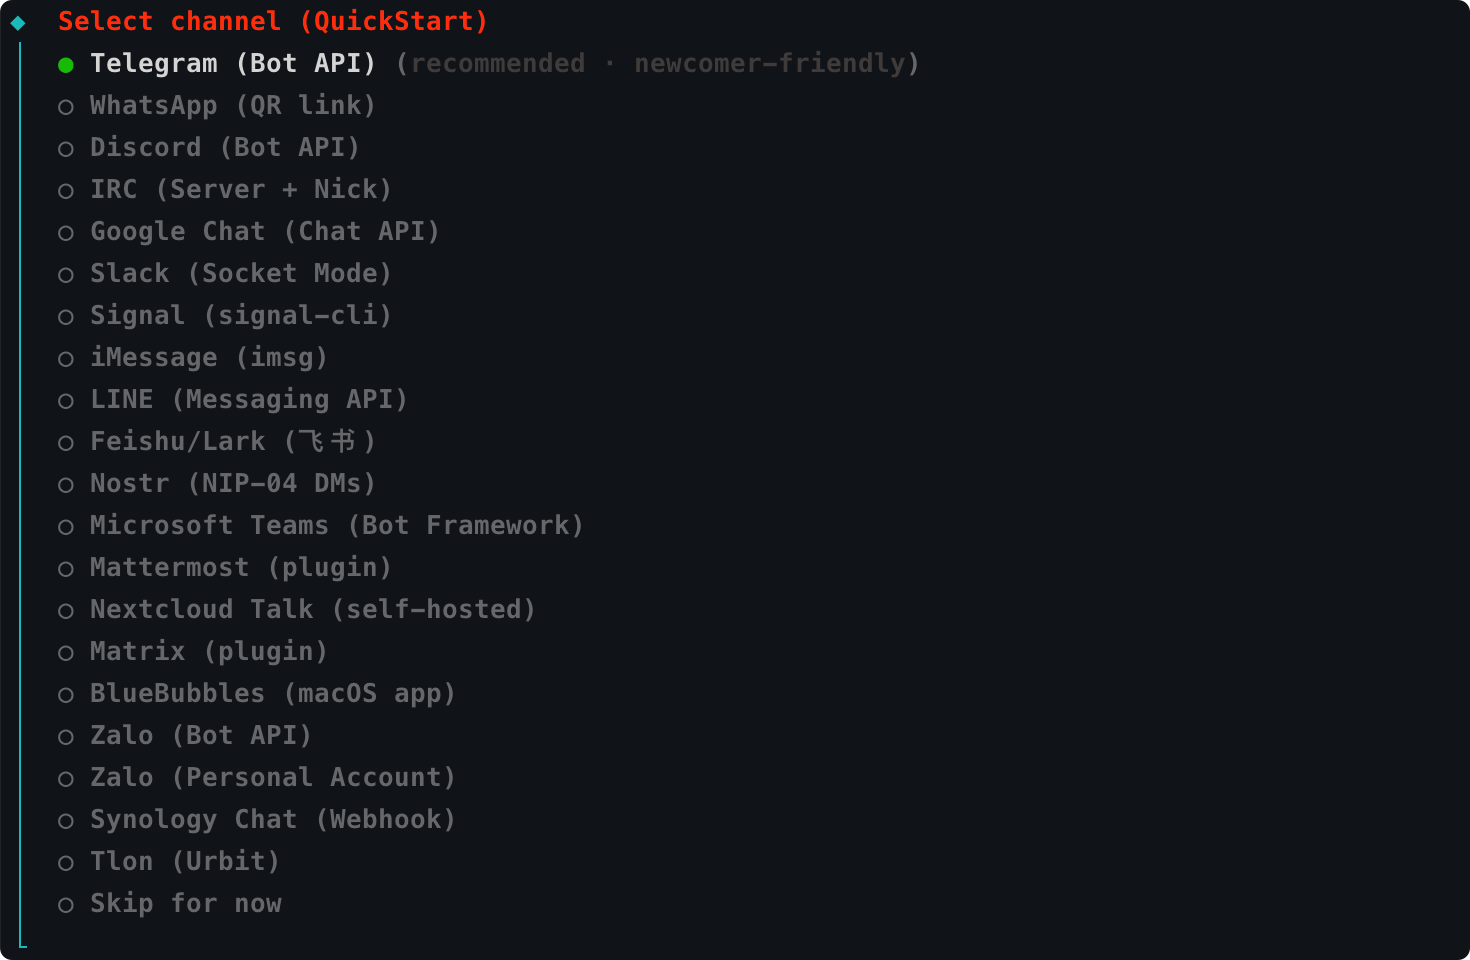The image size is (1470, 960).
Task: Select Google Chat (Chat API) channel
Action: [66, 233]
